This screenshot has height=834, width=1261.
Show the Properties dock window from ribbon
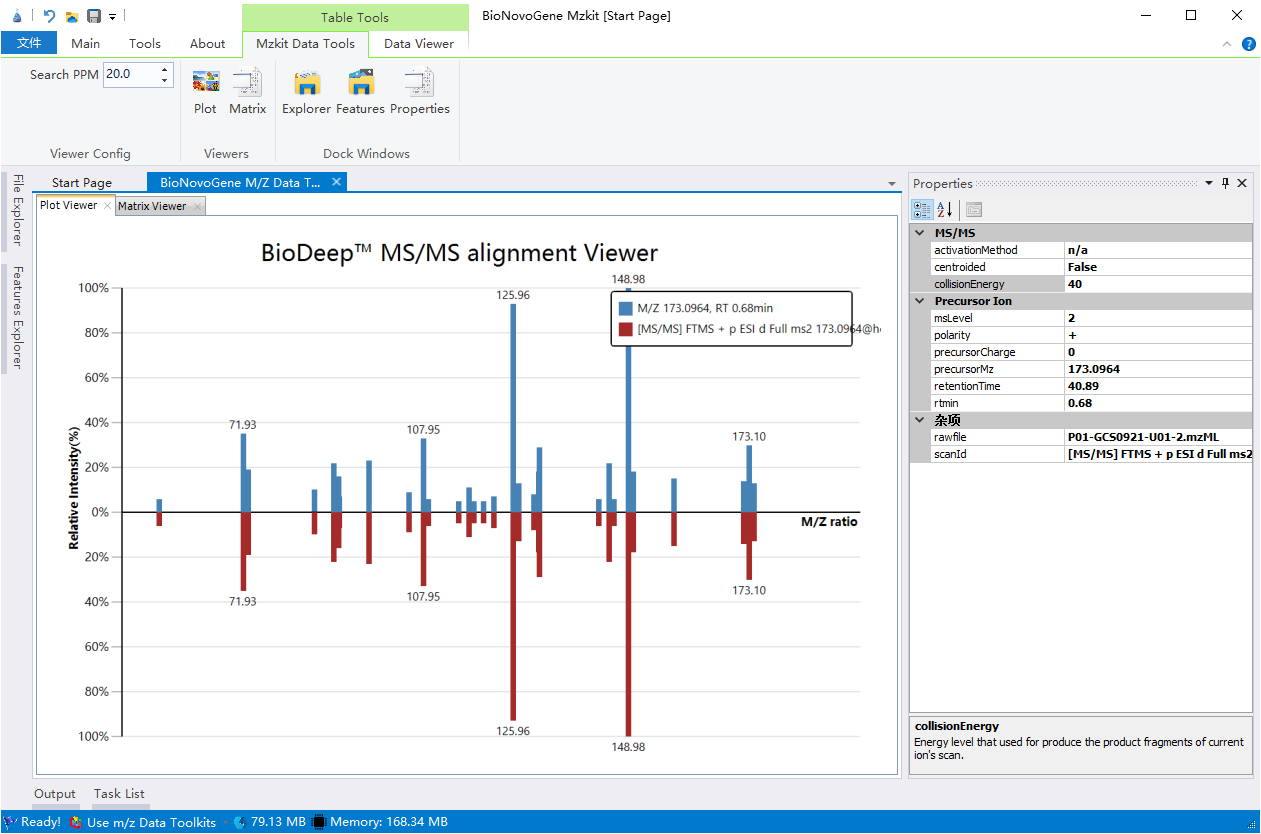(x=420, y=92)
